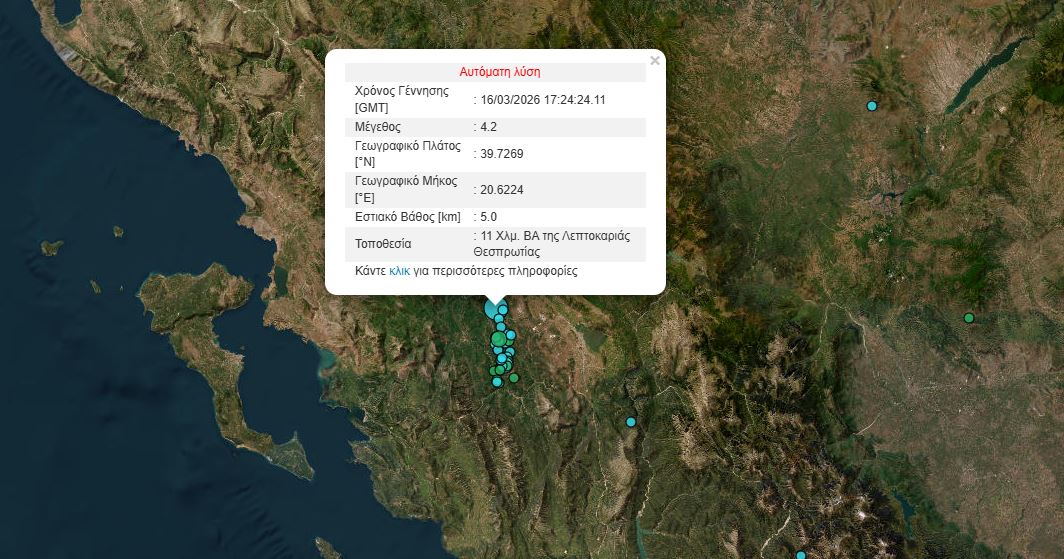Viewport: 1064px width, 559px height.
Task: Click the Τοποθεσία row label
Action: pos(383,244)
